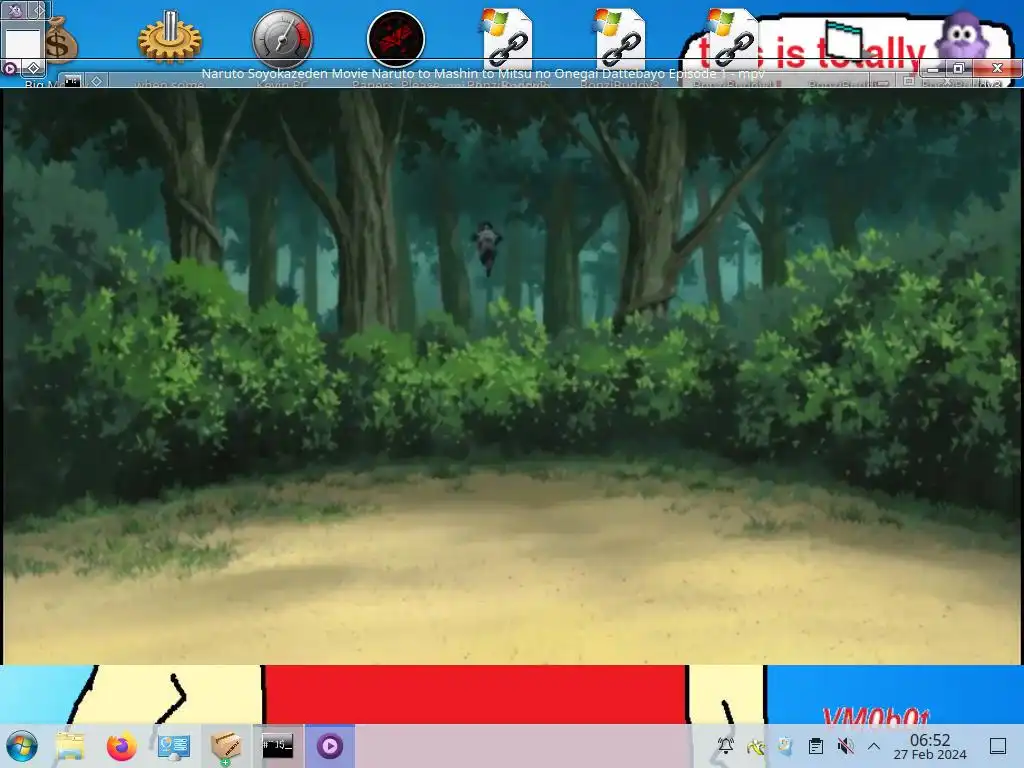Expand hidden system tray icons arrow

874,746
